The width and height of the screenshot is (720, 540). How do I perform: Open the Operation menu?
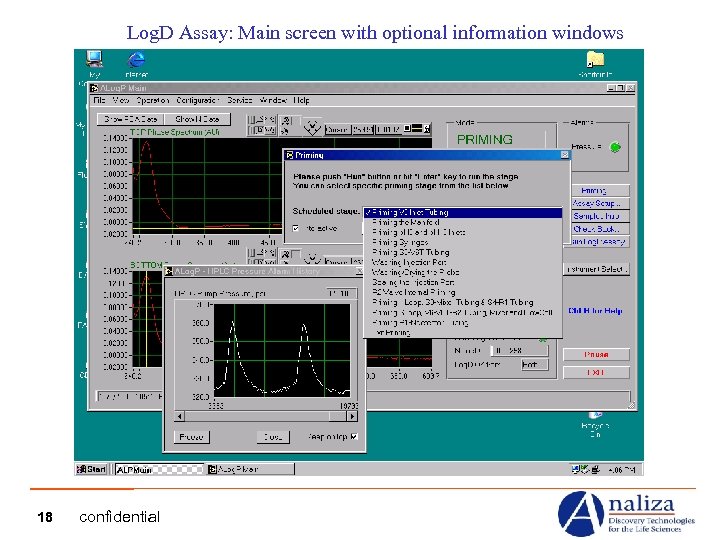[153, 100]
